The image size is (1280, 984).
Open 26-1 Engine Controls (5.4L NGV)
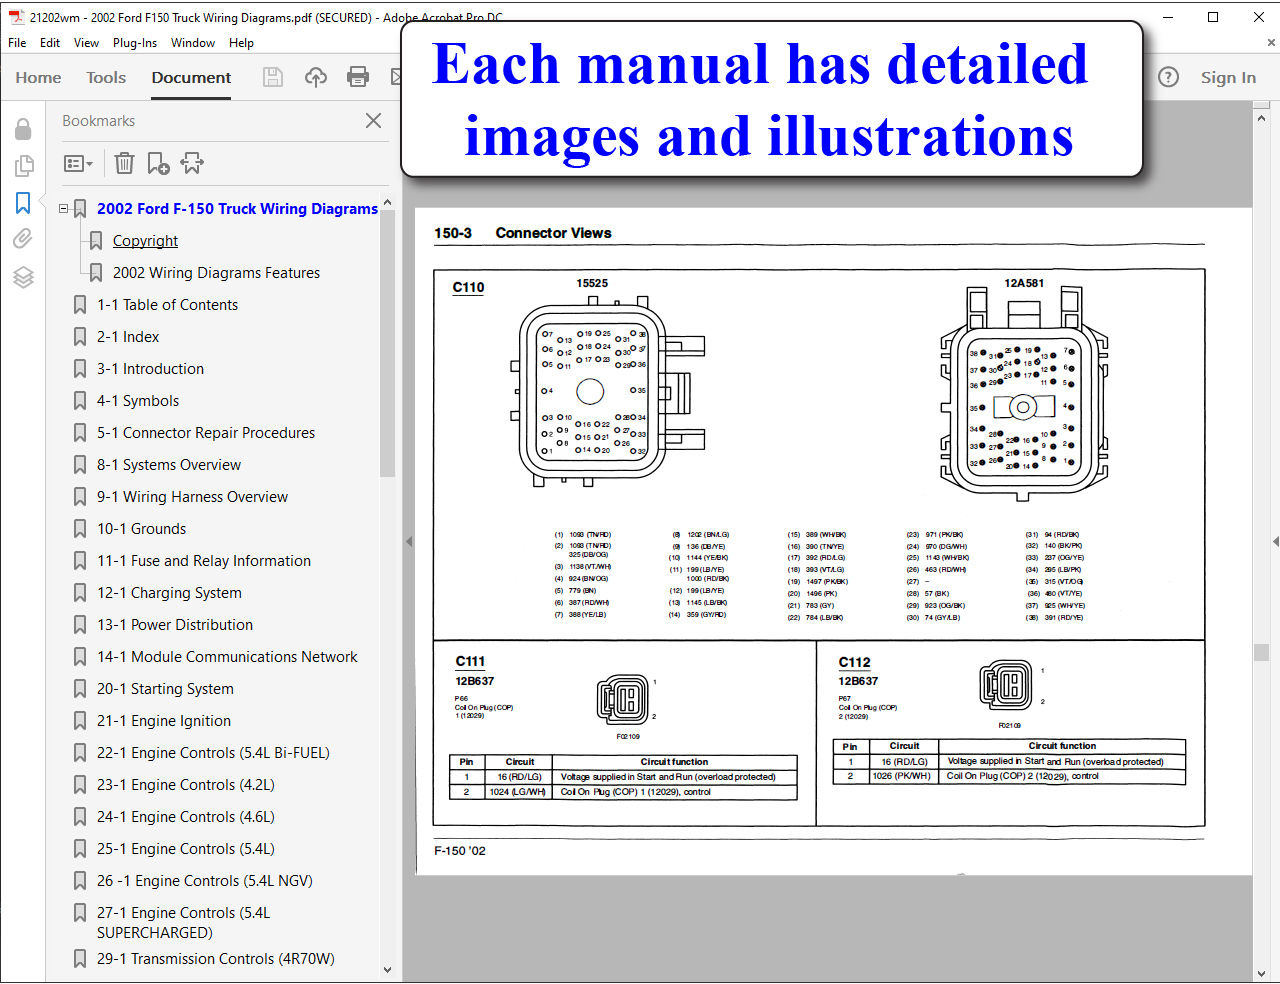coord(205,881)
